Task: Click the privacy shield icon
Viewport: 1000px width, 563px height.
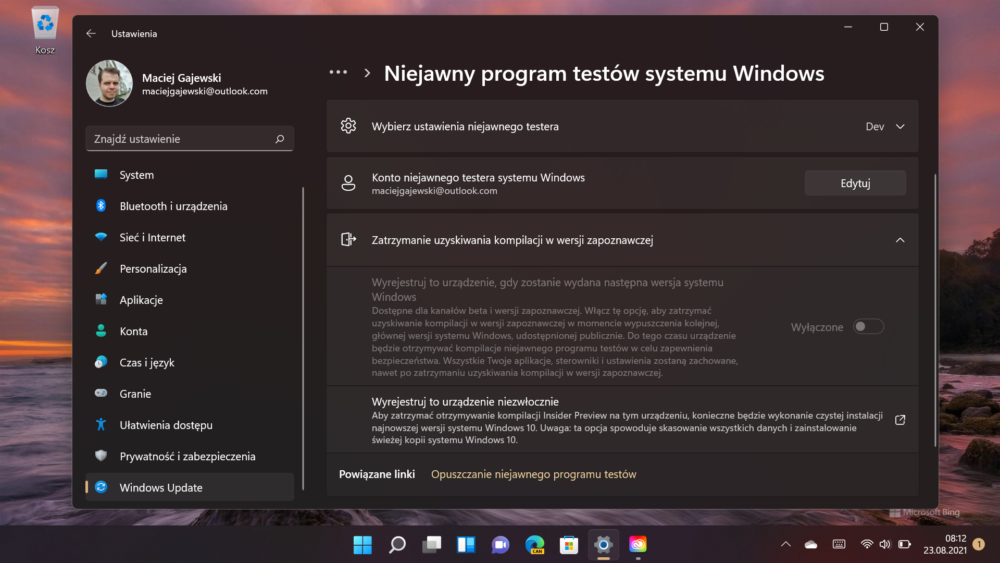Action: [101, 455]
